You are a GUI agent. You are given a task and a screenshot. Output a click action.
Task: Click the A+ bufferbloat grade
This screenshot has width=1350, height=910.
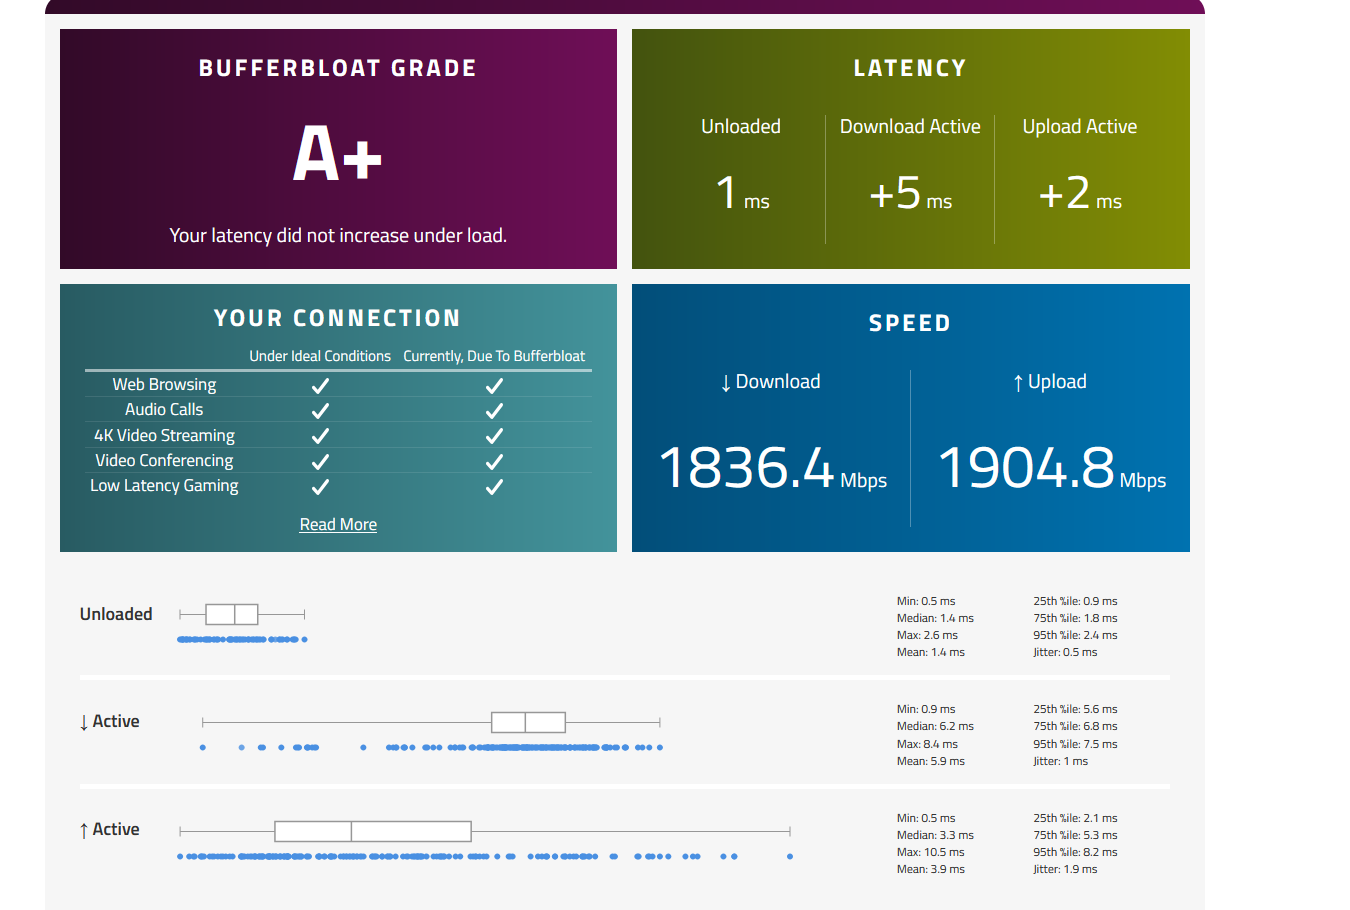point(337,155)
